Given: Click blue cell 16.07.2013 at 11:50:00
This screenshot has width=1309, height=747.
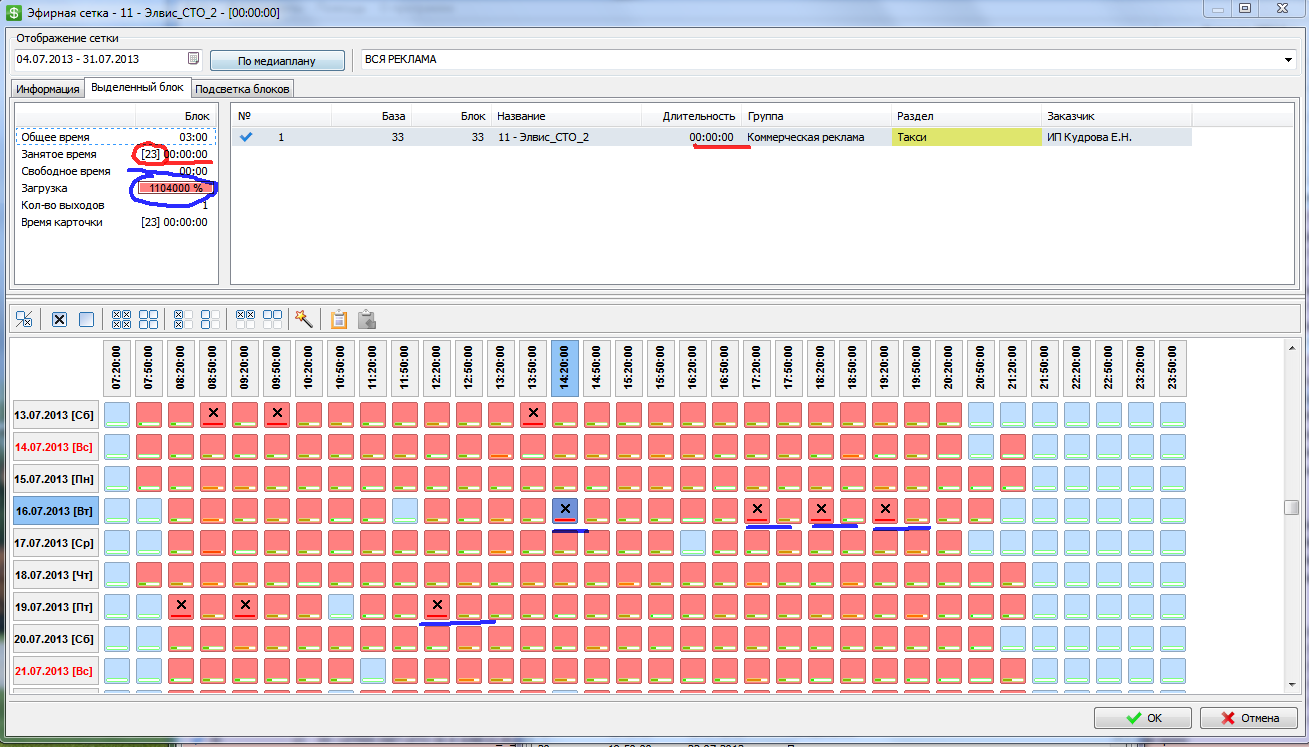Looking at the screenshot, I should point(405,511).
